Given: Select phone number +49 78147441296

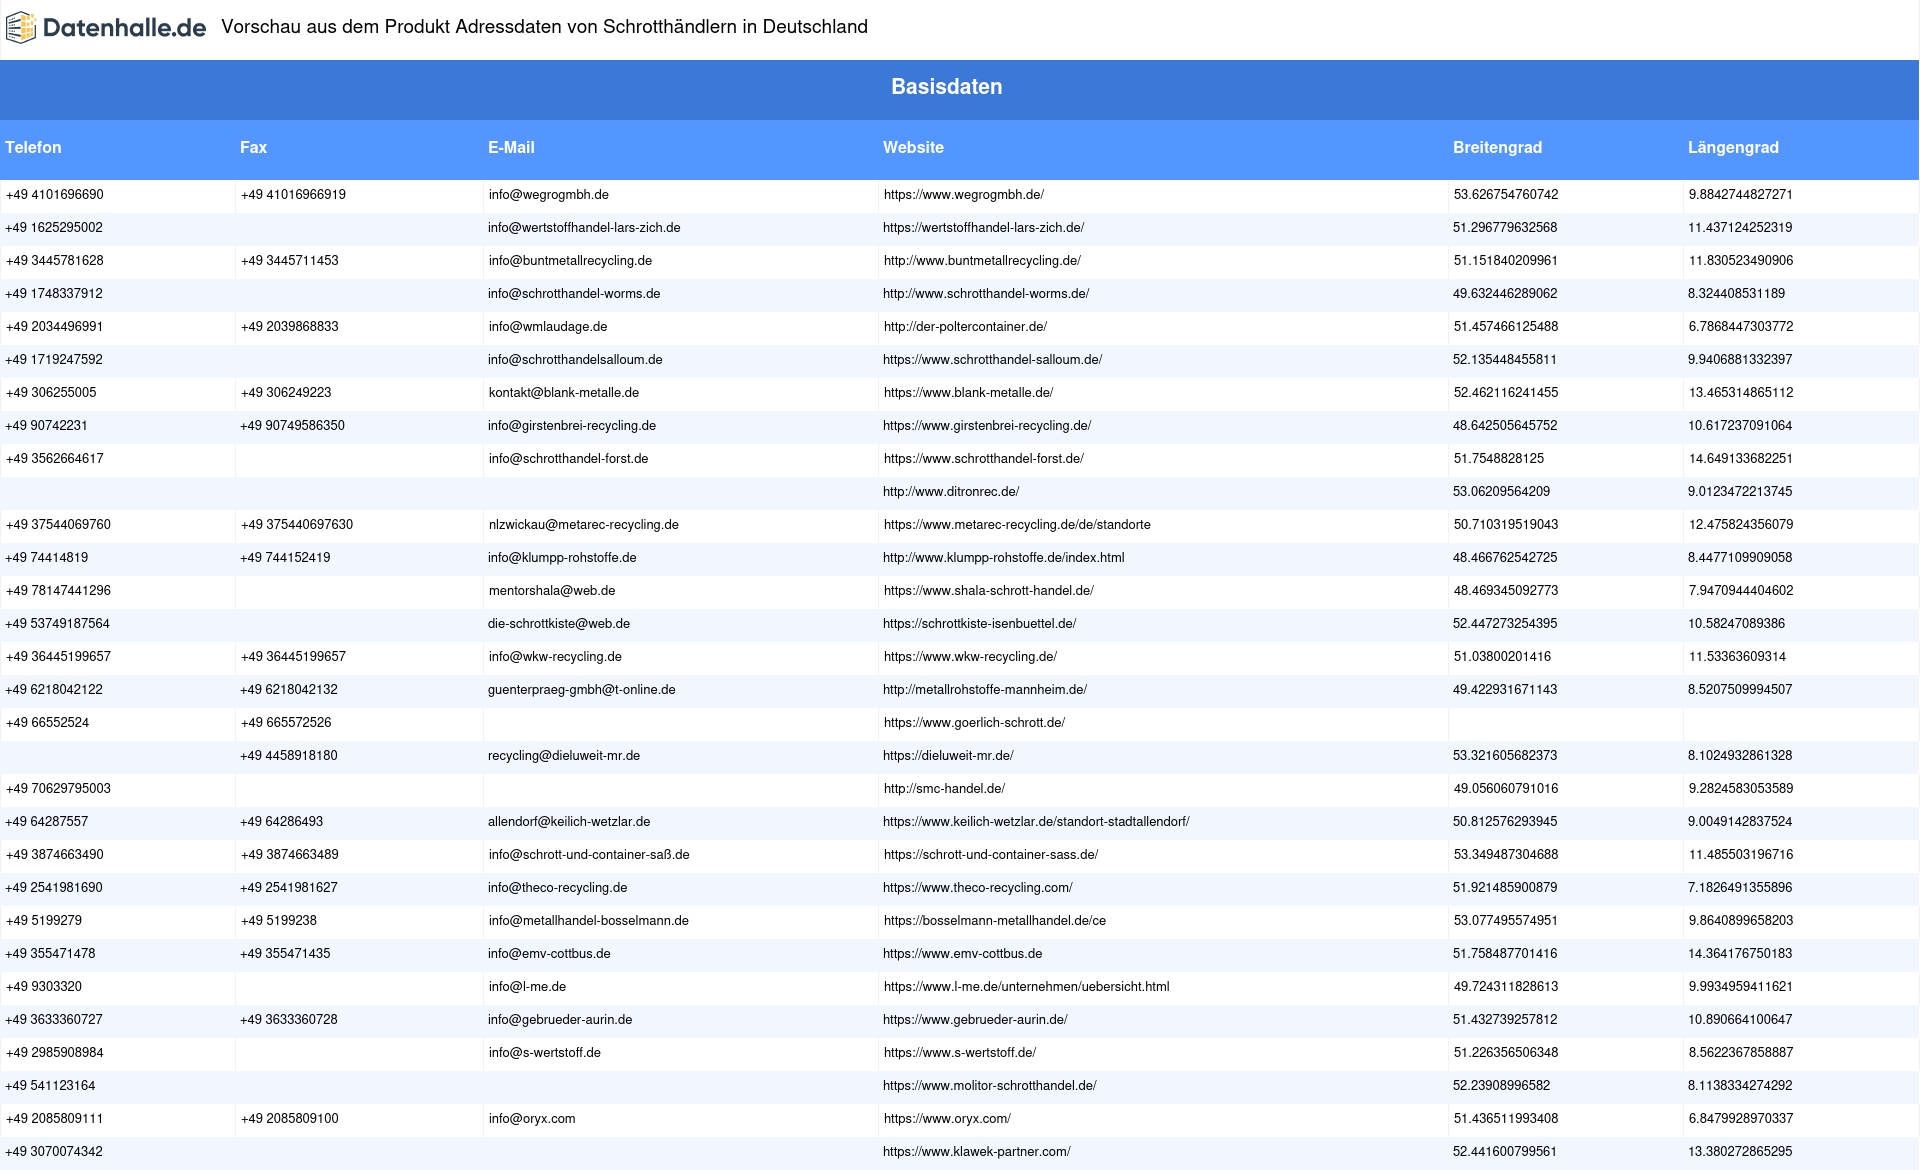Looking at the screenshot, I should click(x=58, y=591).
